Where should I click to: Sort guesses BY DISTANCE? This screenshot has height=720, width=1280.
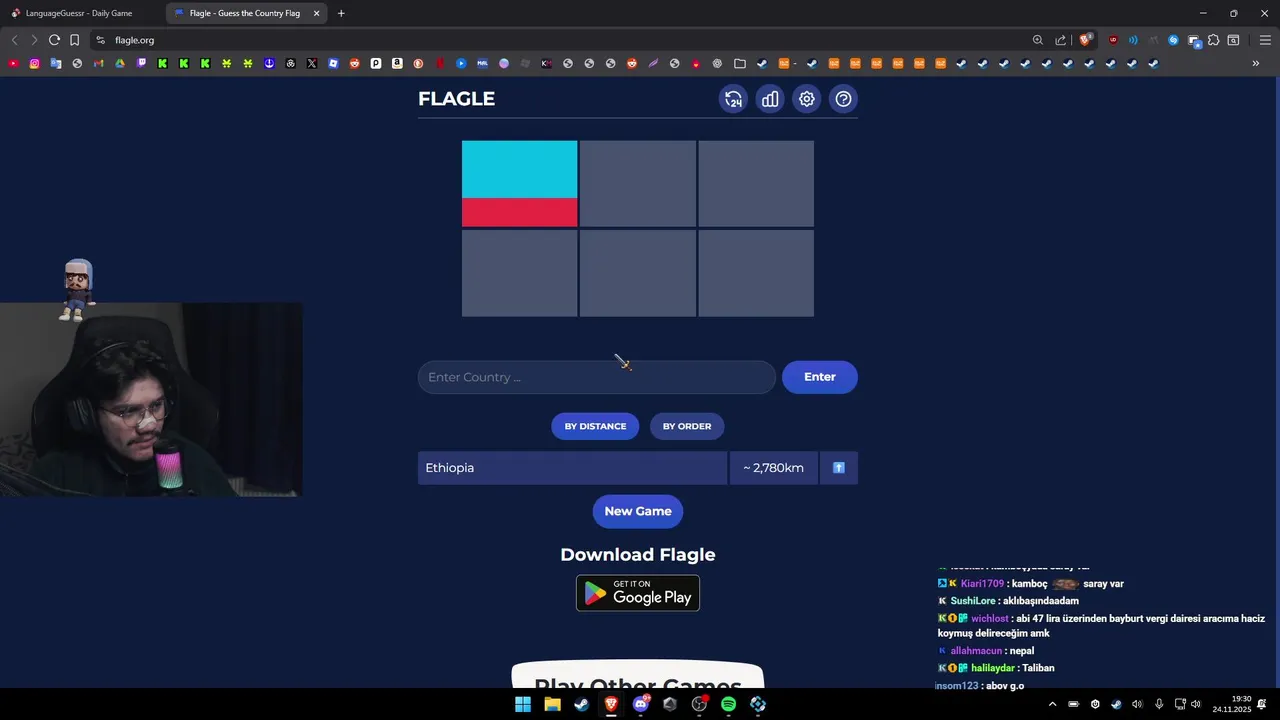pyautogui.click(x=595, y=426)
